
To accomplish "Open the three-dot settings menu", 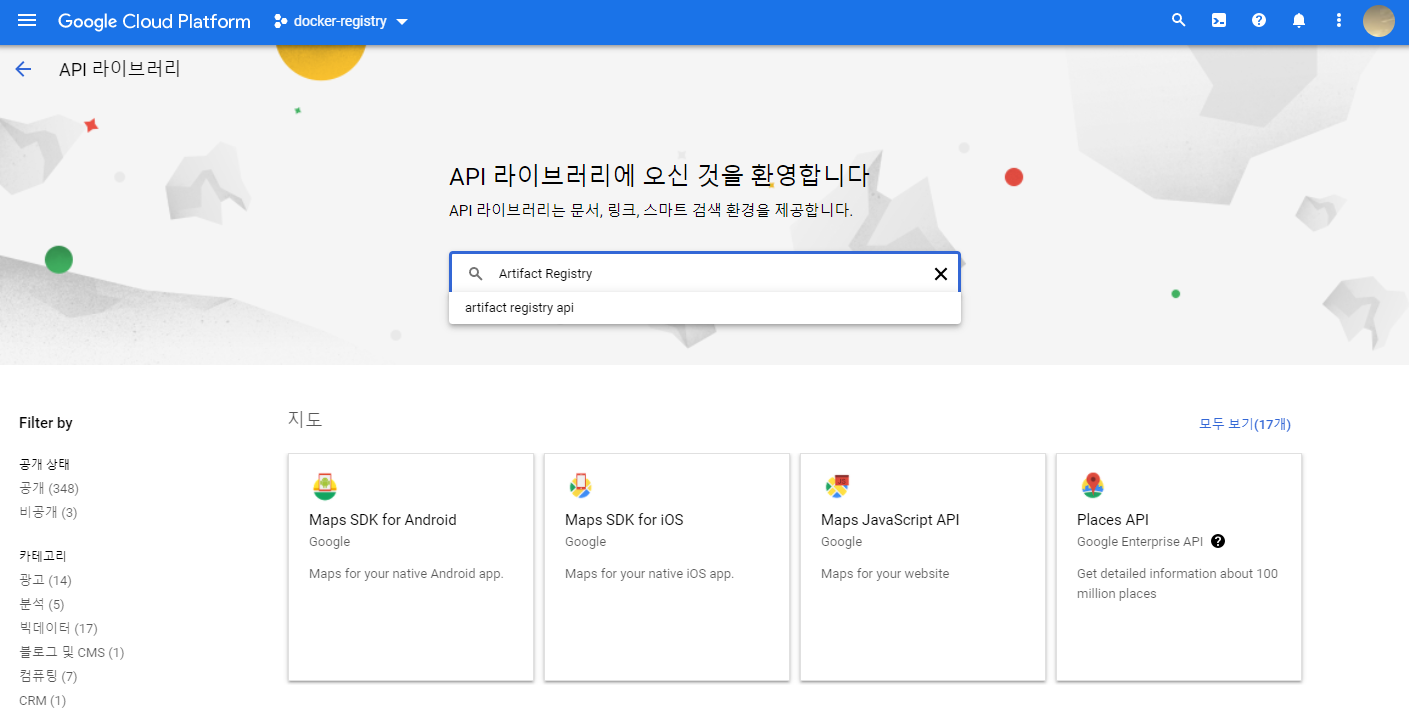I will [x=1339, y=21].
